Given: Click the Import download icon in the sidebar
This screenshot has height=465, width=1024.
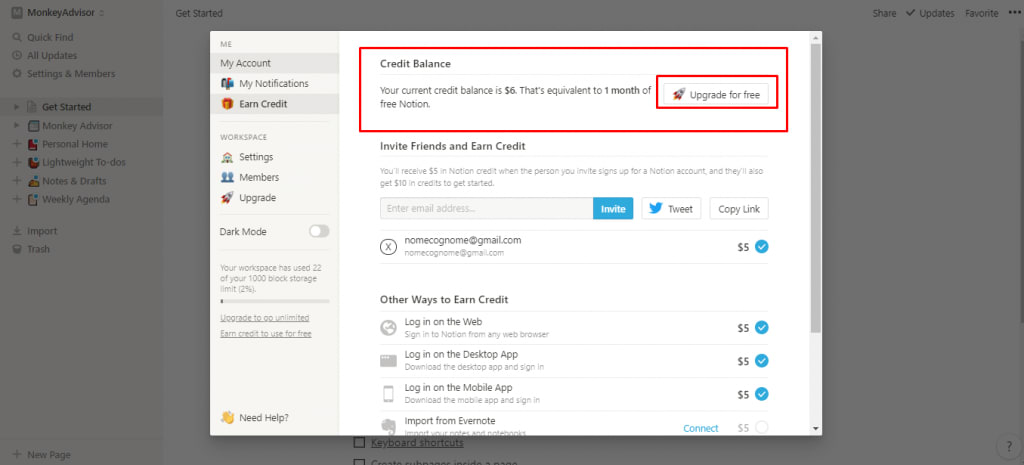Looking at the screenshot, I should coord(18,231).
